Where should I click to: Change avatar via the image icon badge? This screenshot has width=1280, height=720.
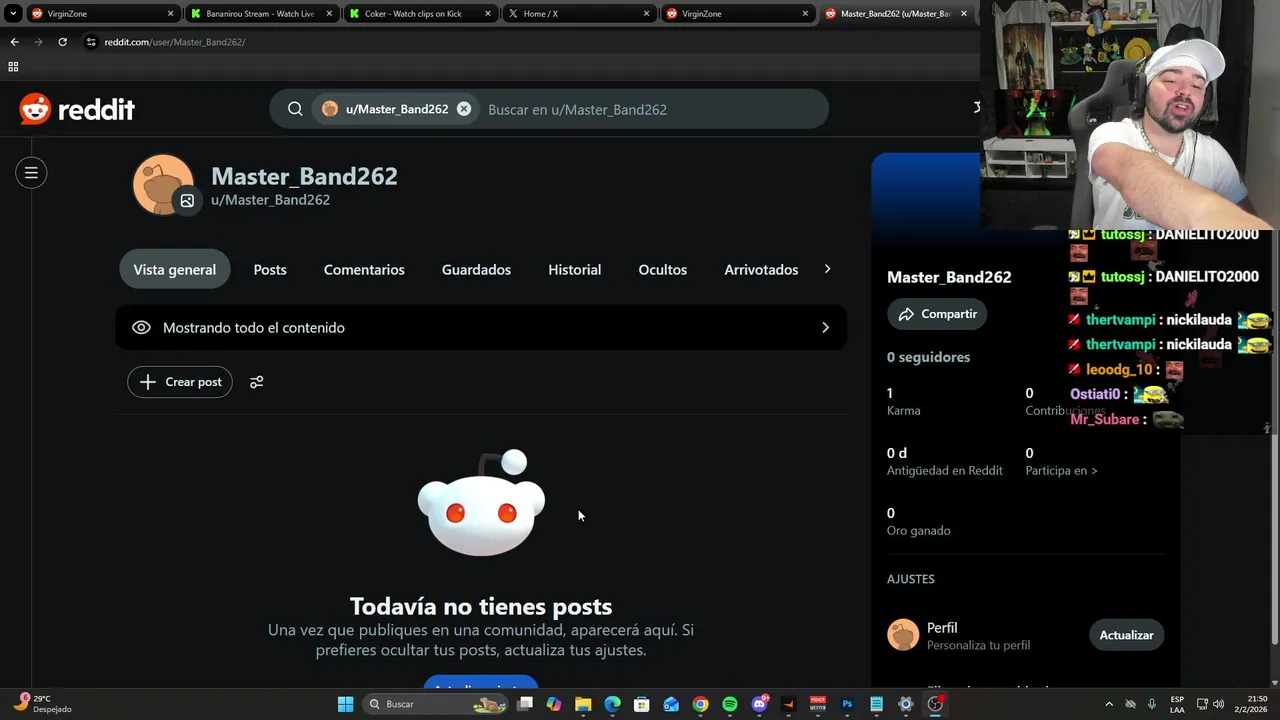pyautogui.click(x=187, y=201)
